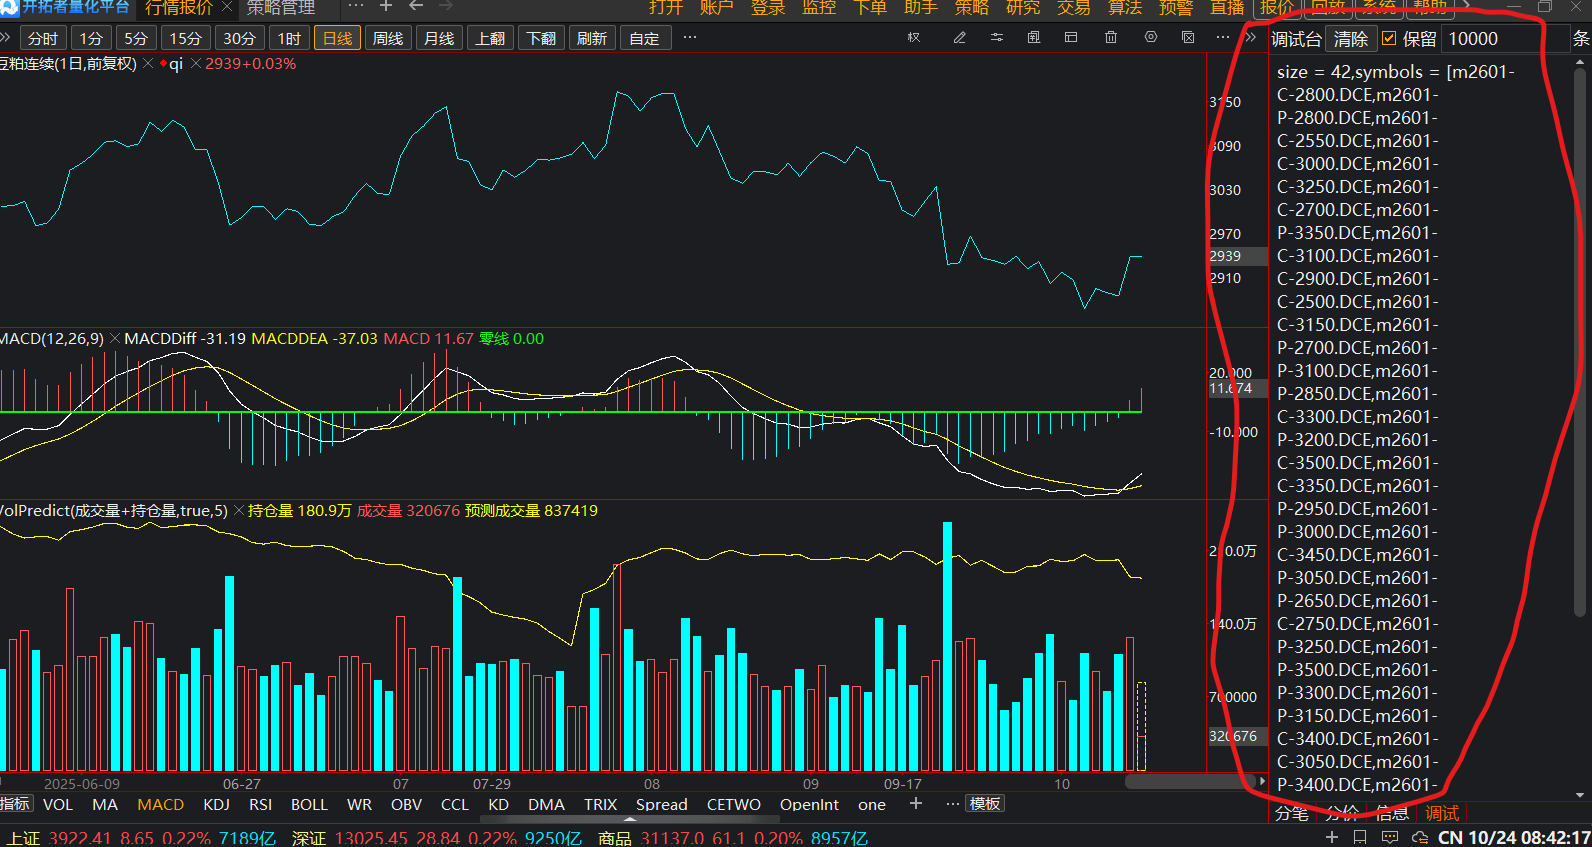Add a new tab with plus icon

pos(386,7)
